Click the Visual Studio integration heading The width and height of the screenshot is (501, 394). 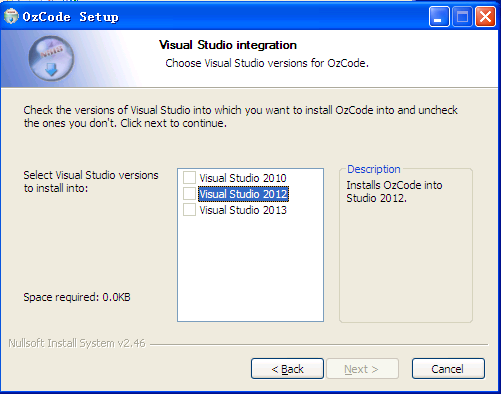[x=228, y=45]
